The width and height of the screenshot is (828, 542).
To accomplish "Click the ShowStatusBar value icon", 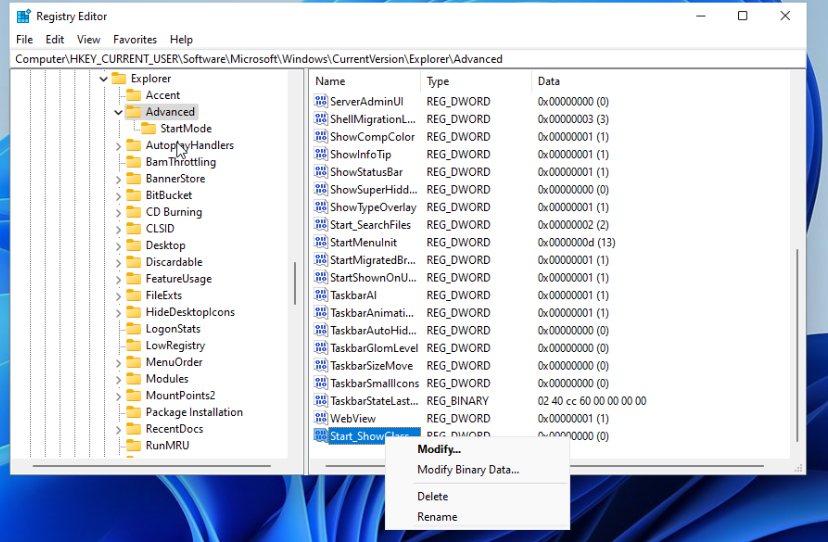I will (321, 172).
